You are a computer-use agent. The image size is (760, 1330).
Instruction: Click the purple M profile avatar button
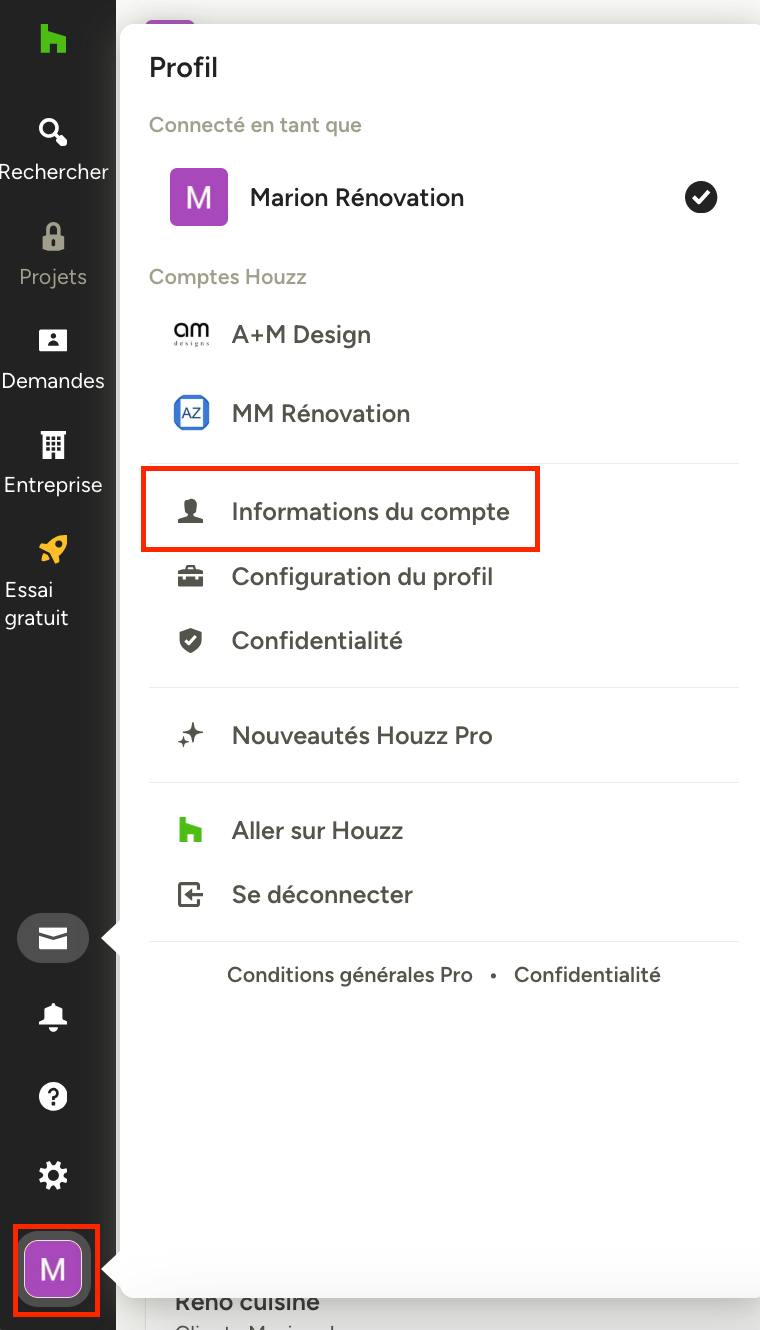click(53, 1269)
